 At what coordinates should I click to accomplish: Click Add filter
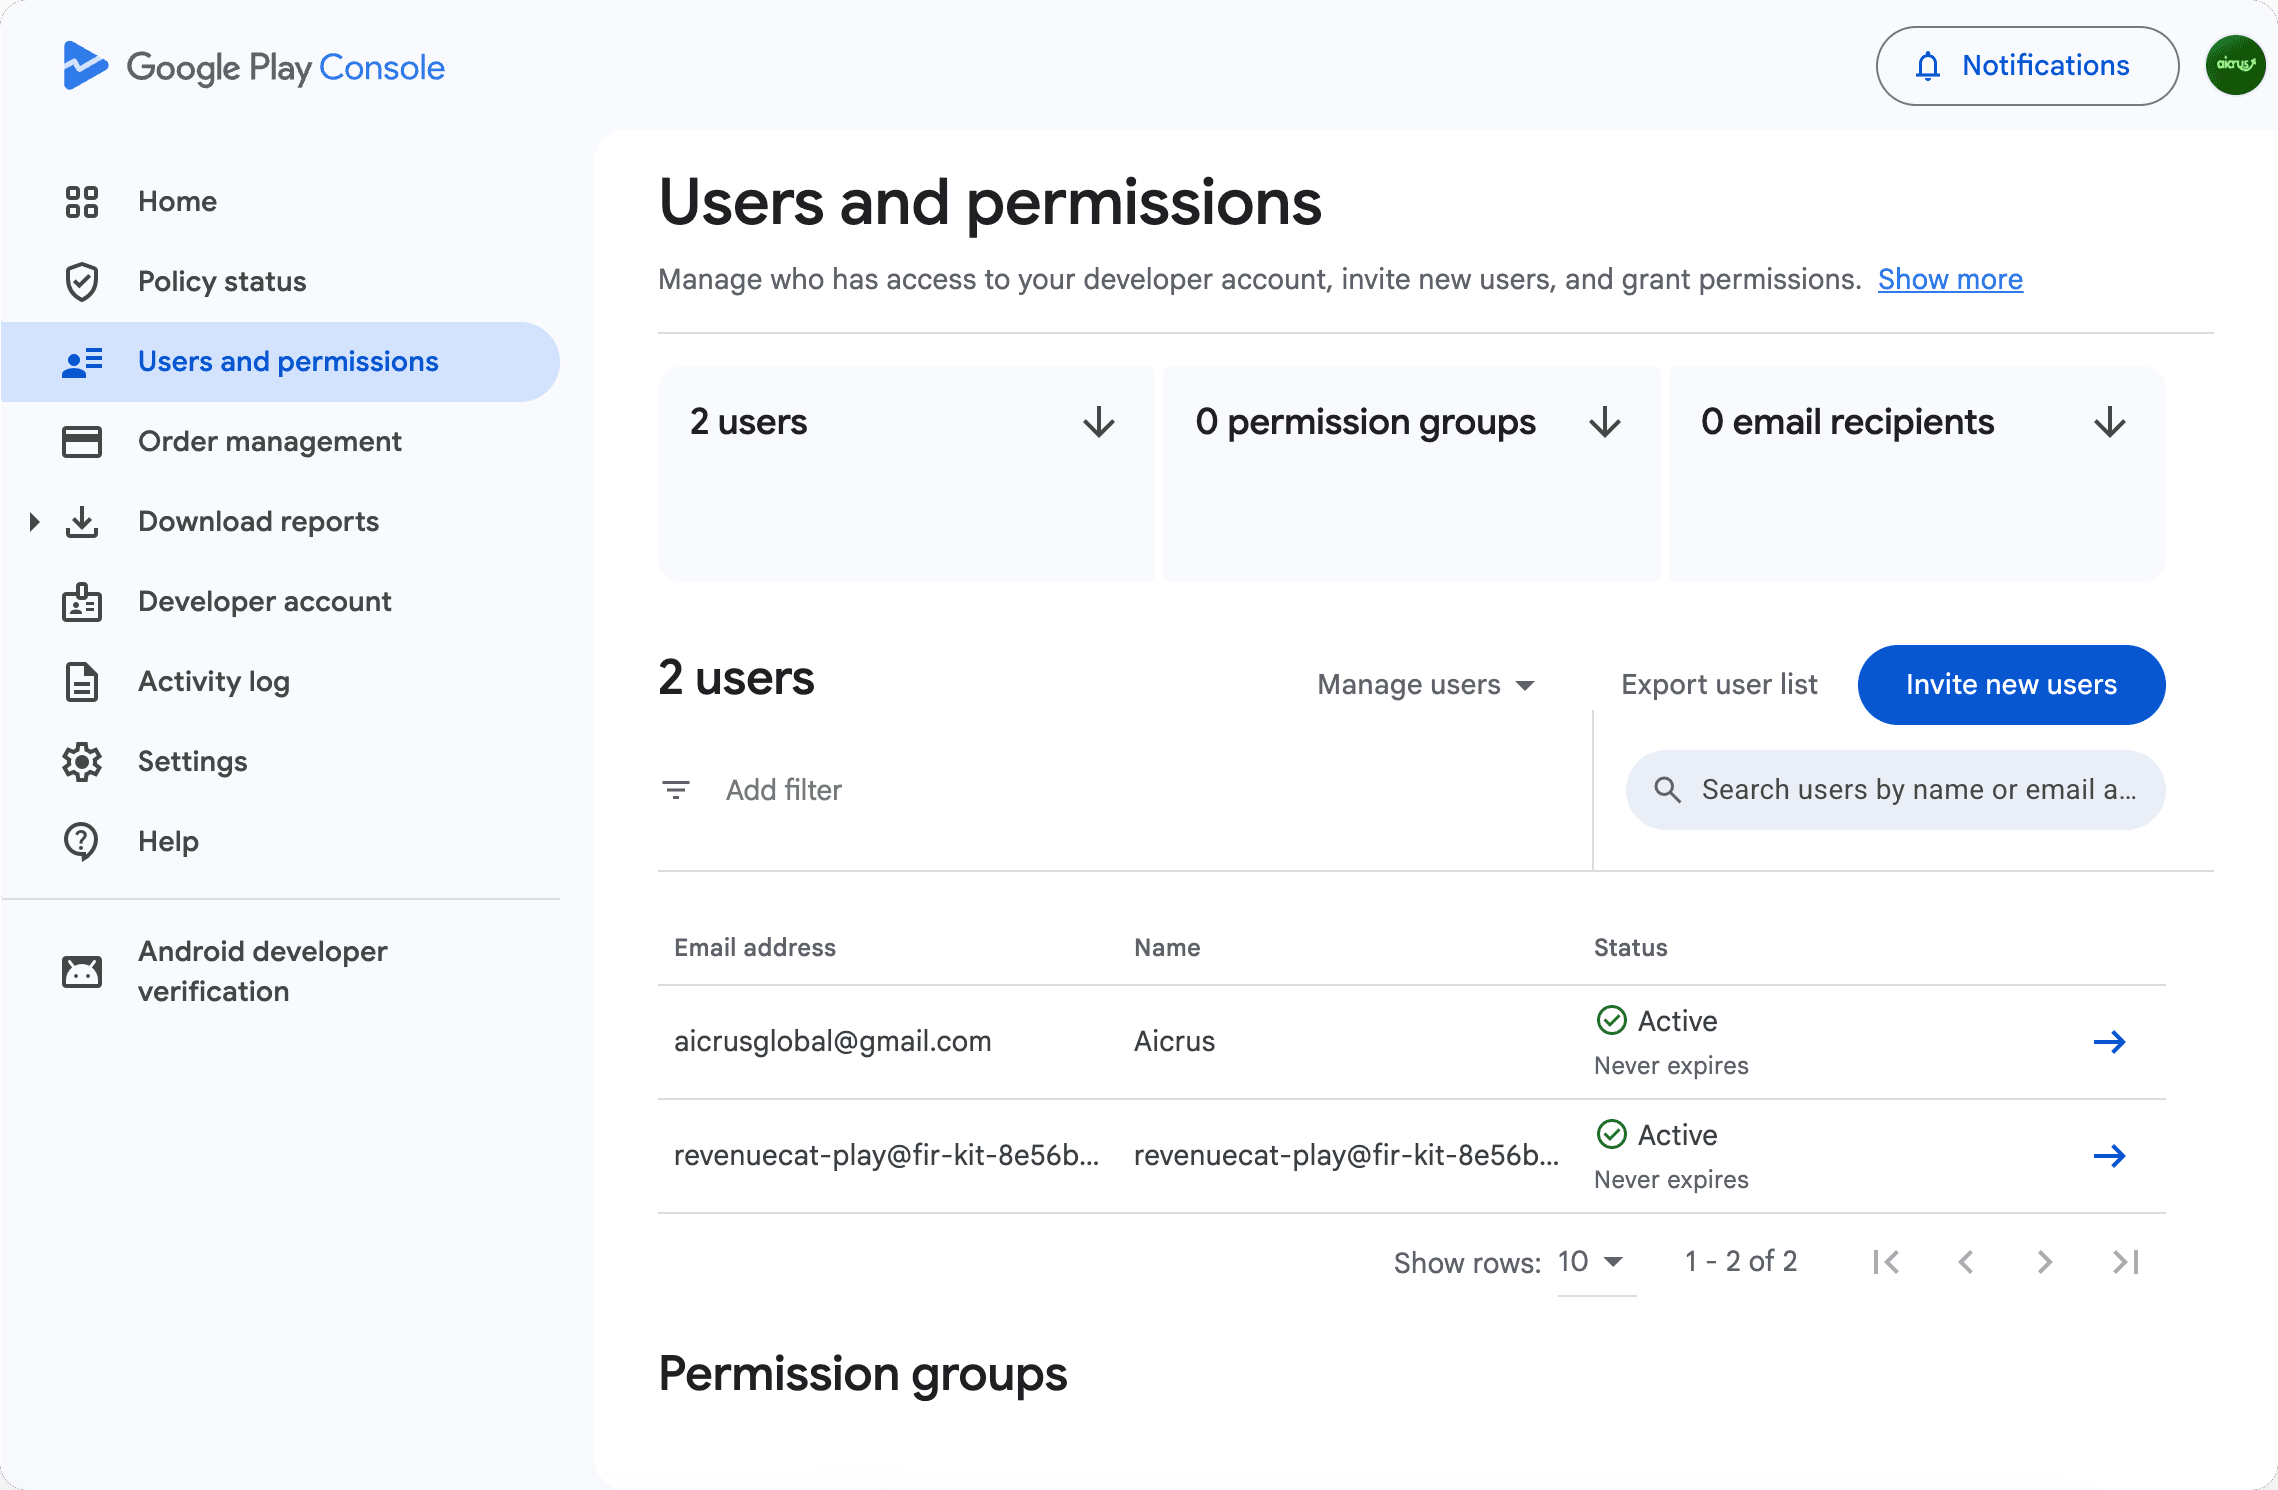click(x=784, y=790)
